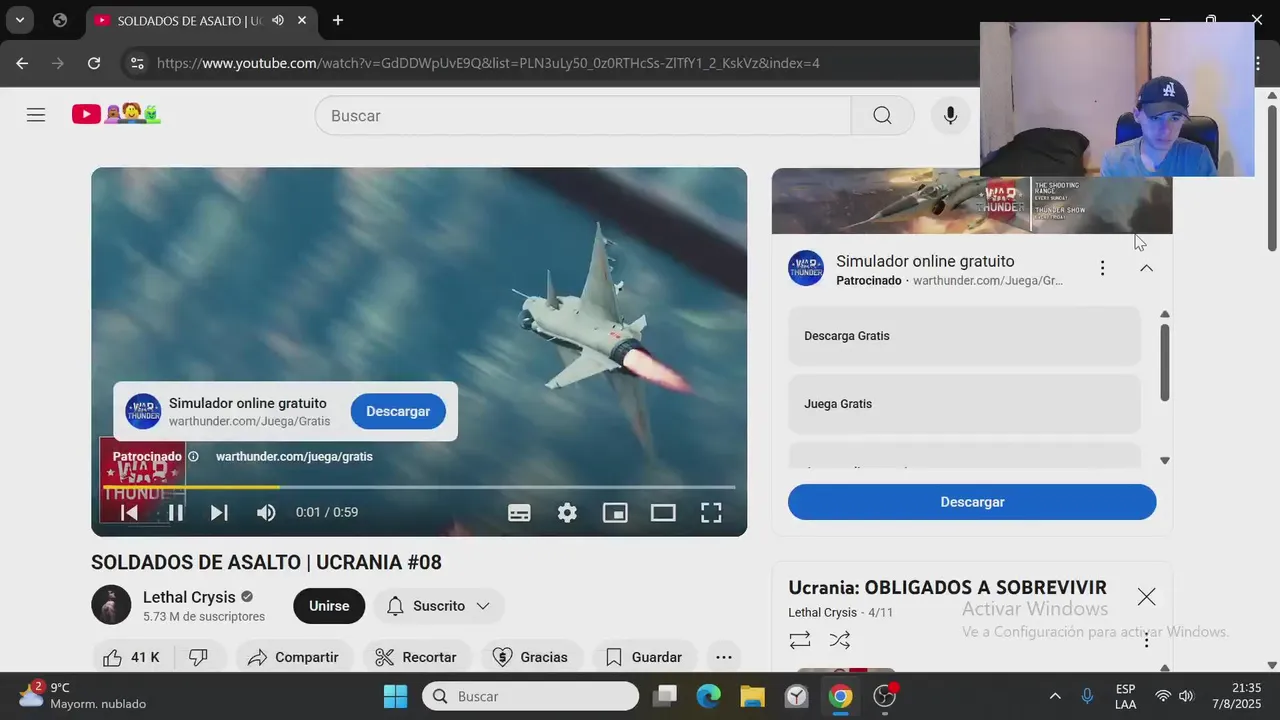Open Microsoft Edge from the taskbar
This screenshot has width=1280, height=720.
pyautogui.click(x=708, y=696)
